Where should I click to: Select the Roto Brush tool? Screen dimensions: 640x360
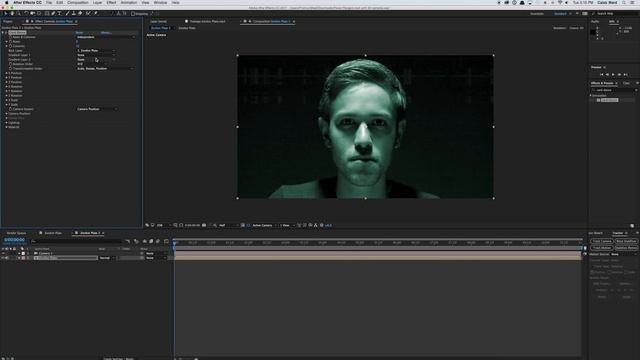point(88,13)
